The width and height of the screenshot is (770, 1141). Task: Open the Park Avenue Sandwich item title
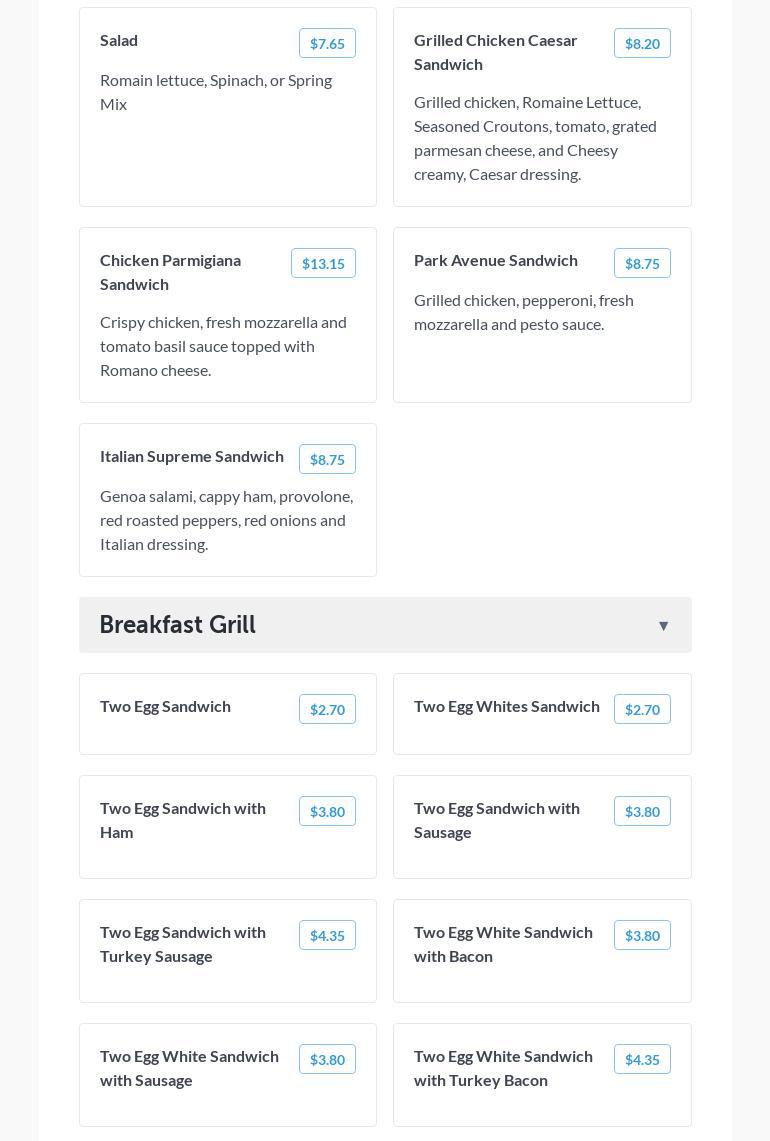496,260
